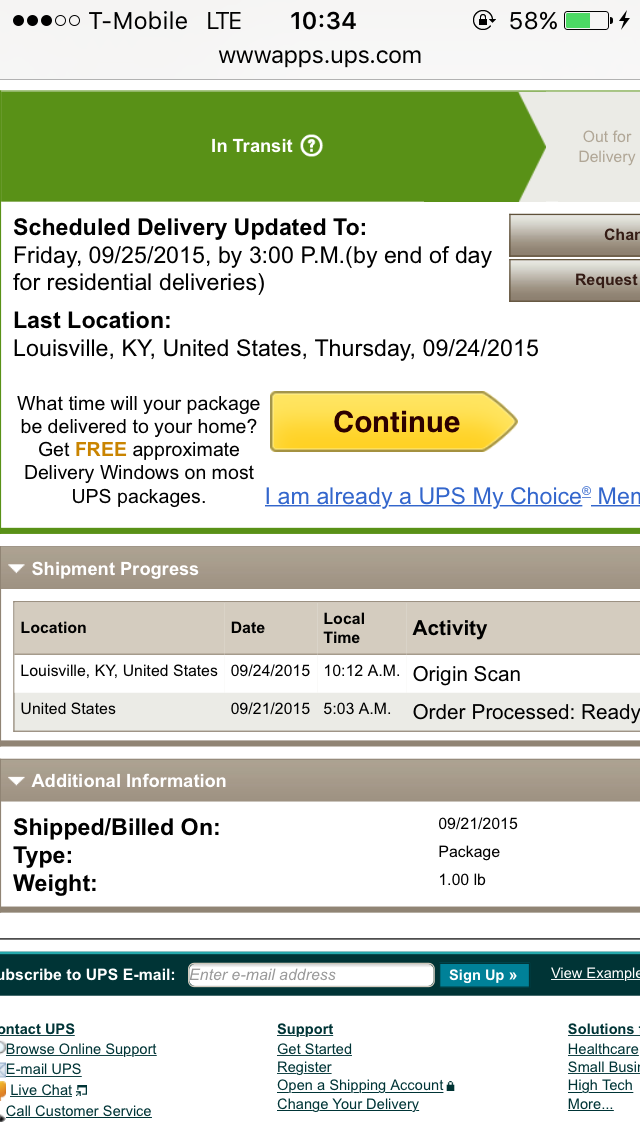Open the E-mail UPS link
640x1136 pixels.
pos(43,1069)
